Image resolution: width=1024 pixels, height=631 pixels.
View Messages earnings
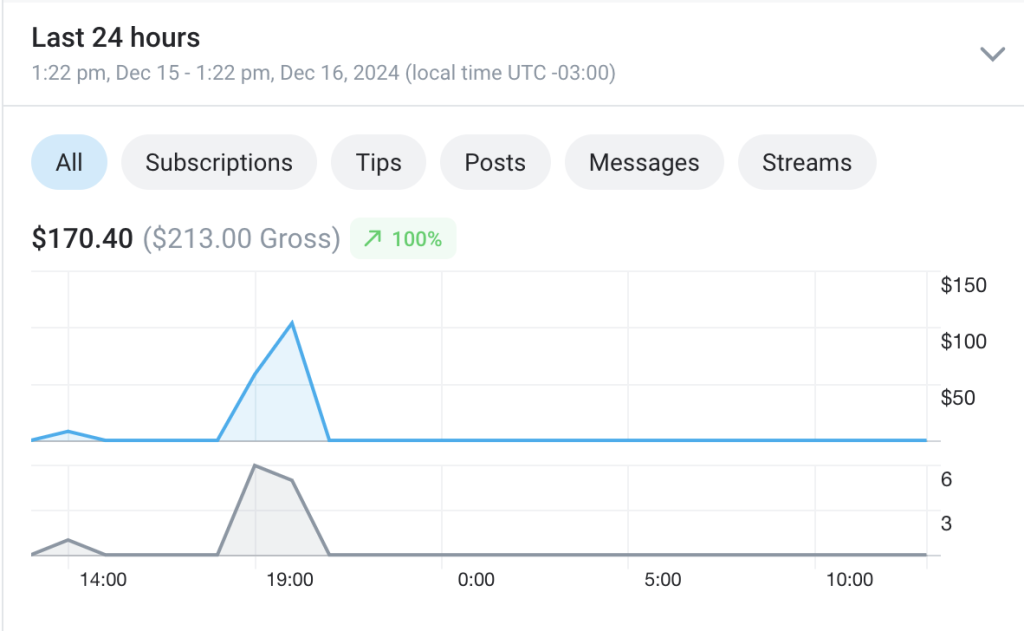644,162
